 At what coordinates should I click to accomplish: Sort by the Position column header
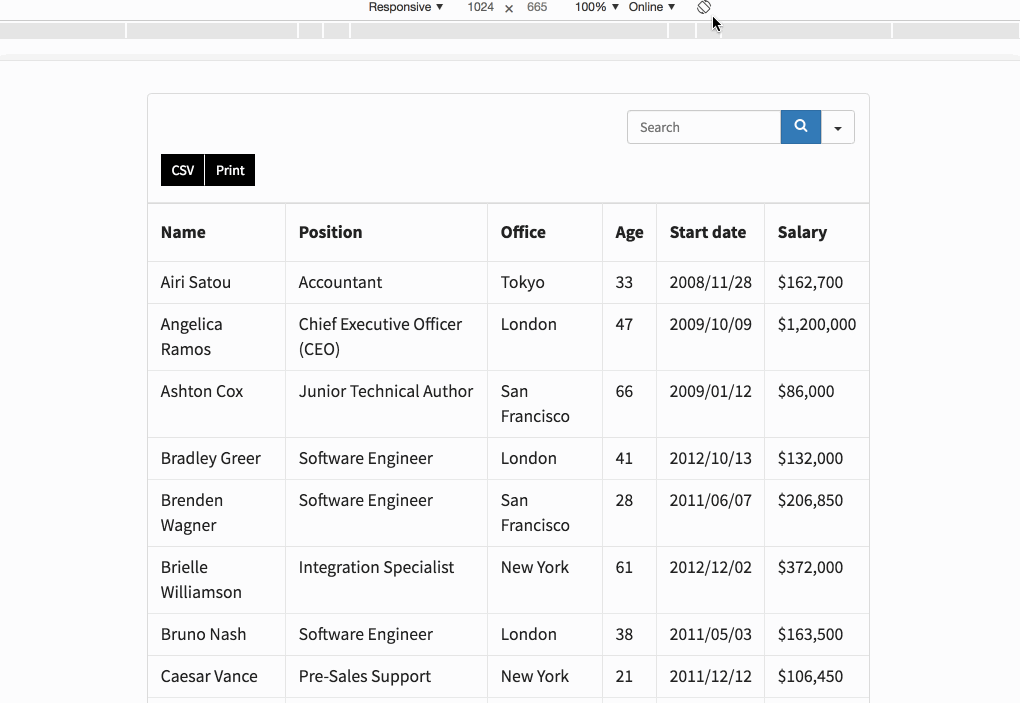click(331, 232)
